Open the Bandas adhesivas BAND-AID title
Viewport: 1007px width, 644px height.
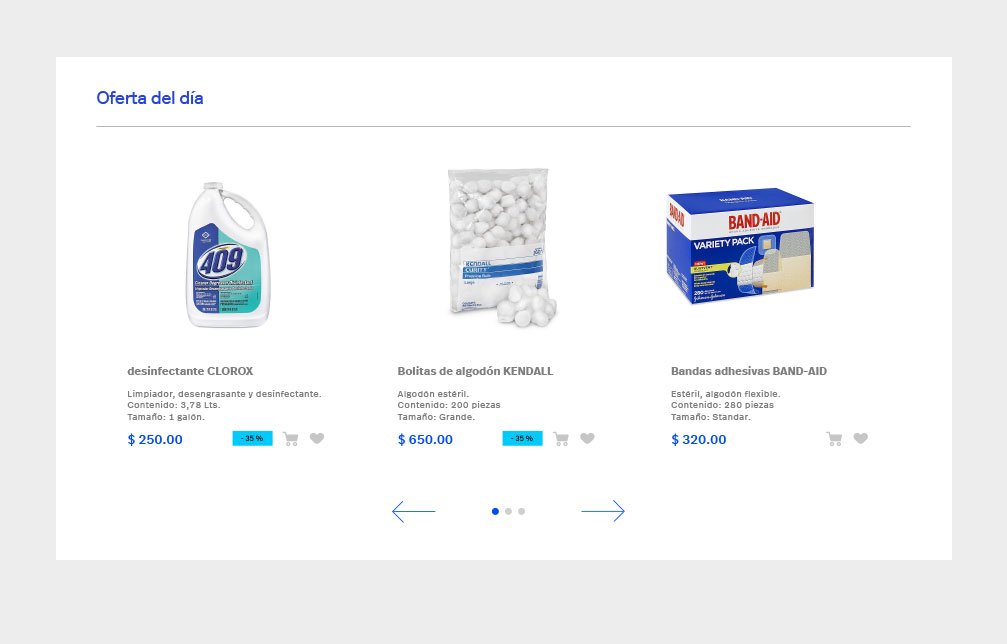[x=749, y=371]
